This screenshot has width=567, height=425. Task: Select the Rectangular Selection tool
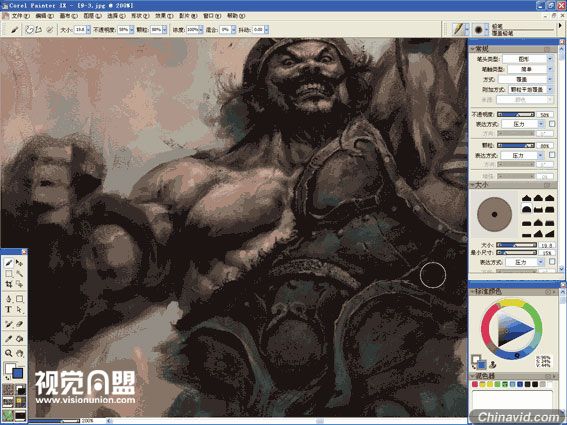9,273
